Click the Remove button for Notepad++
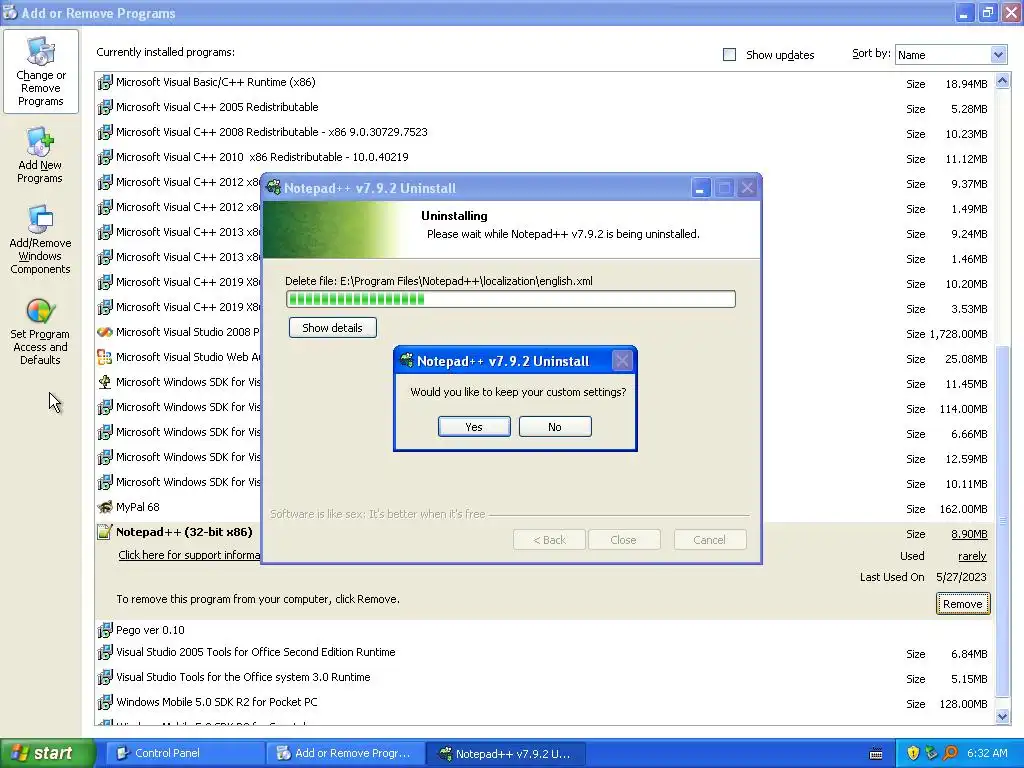This screenshot has width=1024, height=768. pyautogui.click(x=963, y=604)
